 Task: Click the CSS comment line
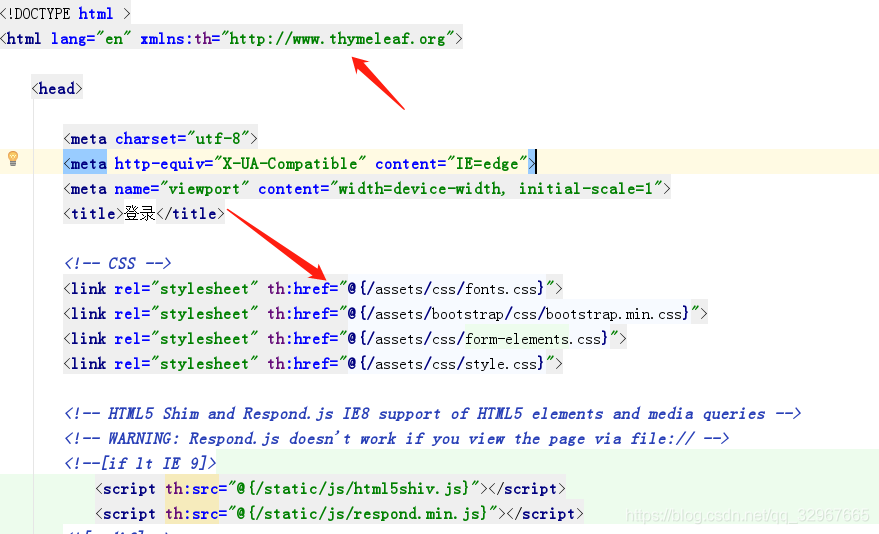(x=117, y=264)
